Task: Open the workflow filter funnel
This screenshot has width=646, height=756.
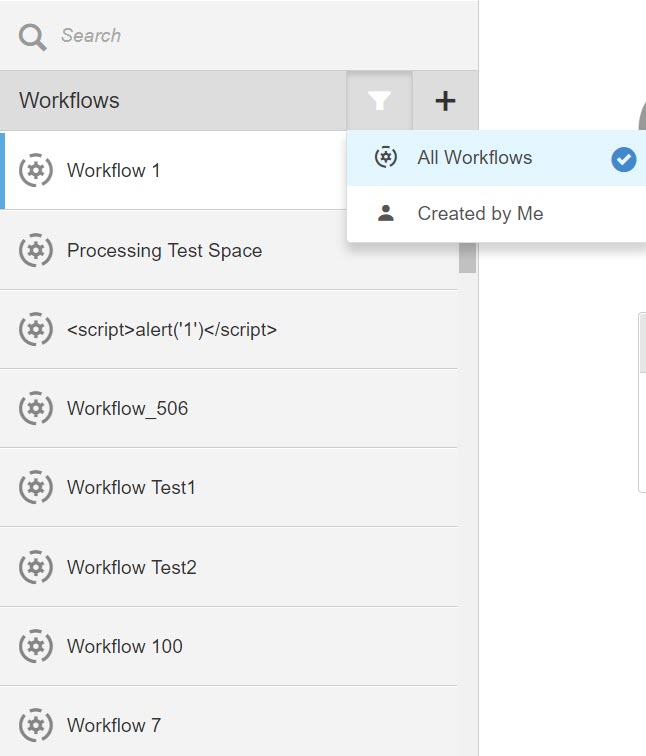Action: (379, 101)
